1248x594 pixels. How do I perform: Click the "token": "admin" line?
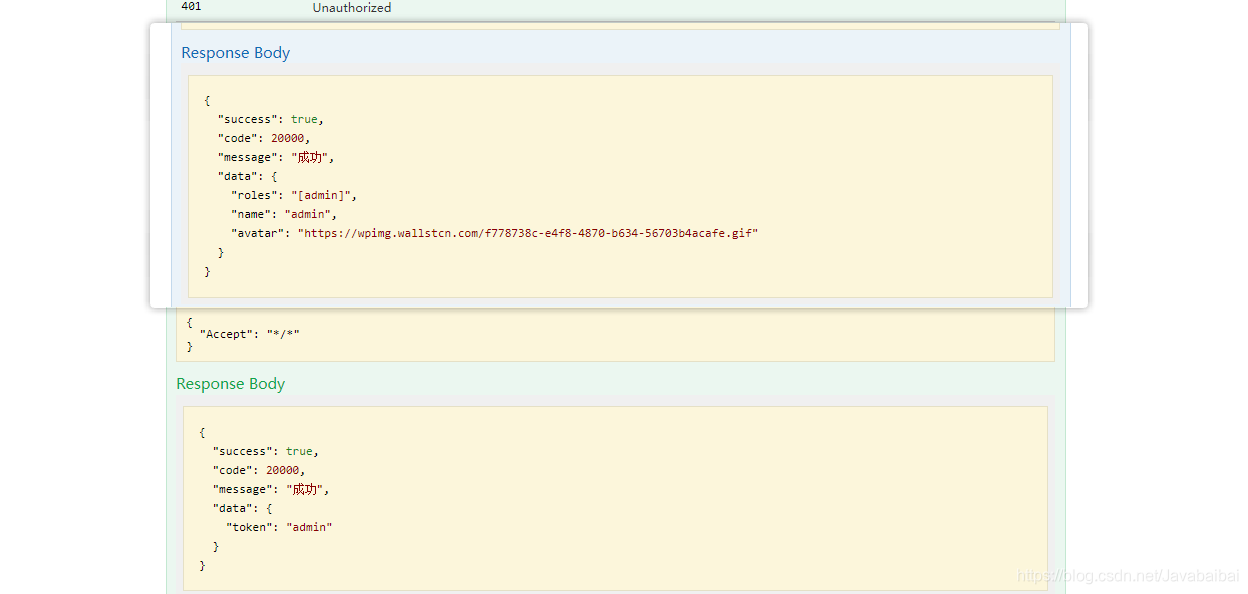(279, 527)
